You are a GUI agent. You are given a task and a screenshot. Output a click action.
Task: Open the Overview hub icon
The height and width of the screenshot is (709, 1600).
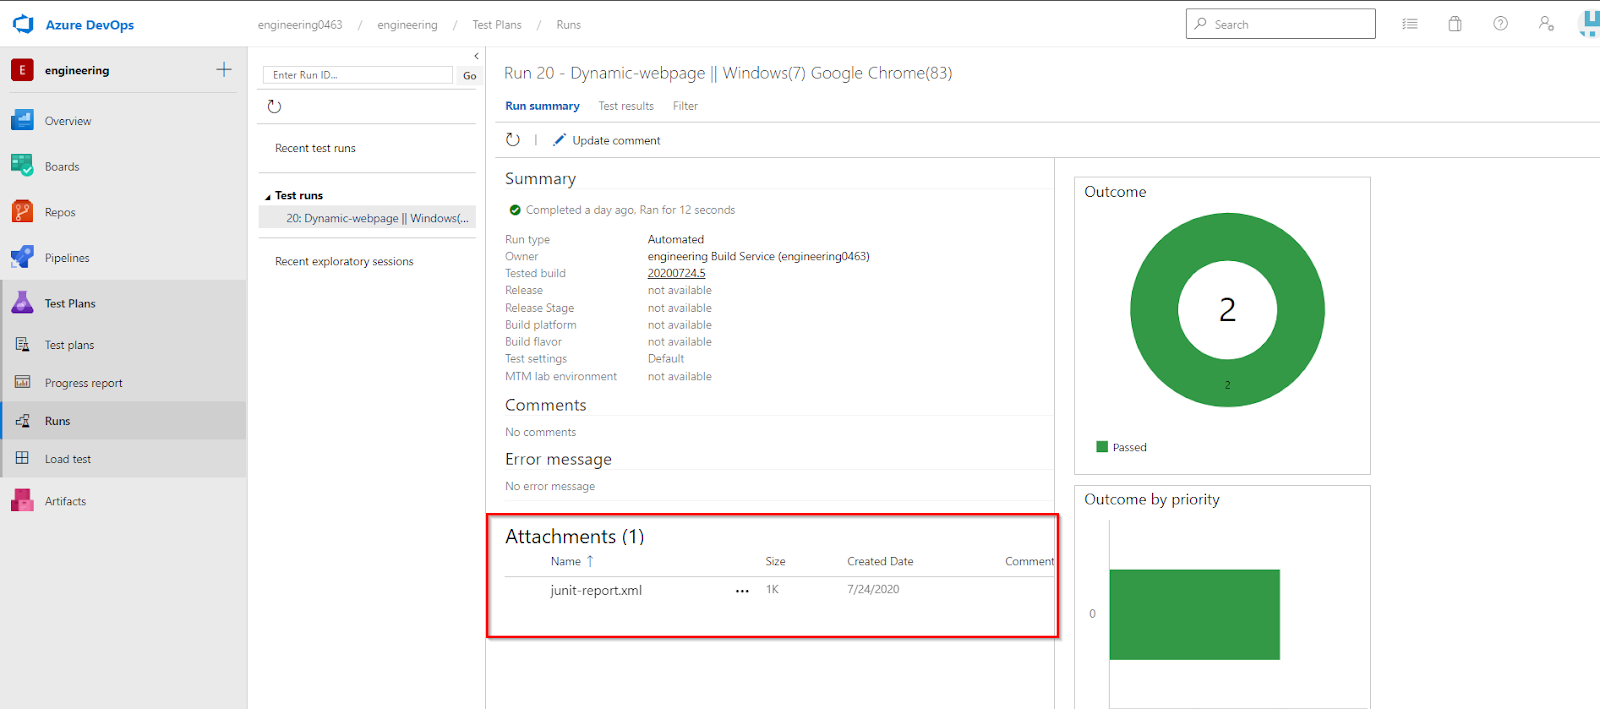click(x=22, y=120)
